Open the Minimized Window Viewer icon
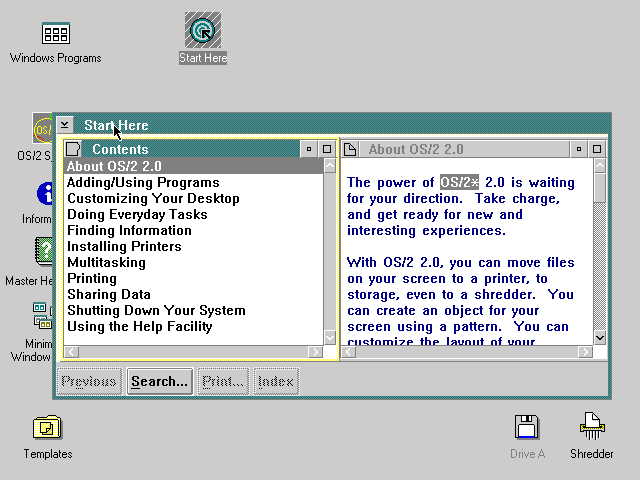 [42, 316]
